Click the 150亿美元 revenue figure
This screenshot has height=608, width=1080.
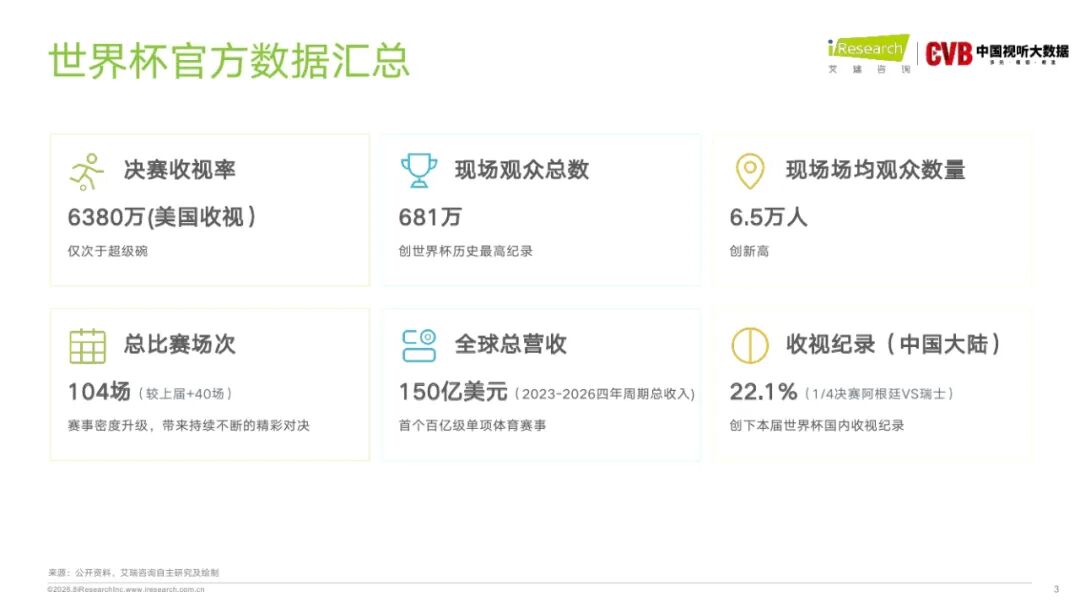(x=453, y=392)
